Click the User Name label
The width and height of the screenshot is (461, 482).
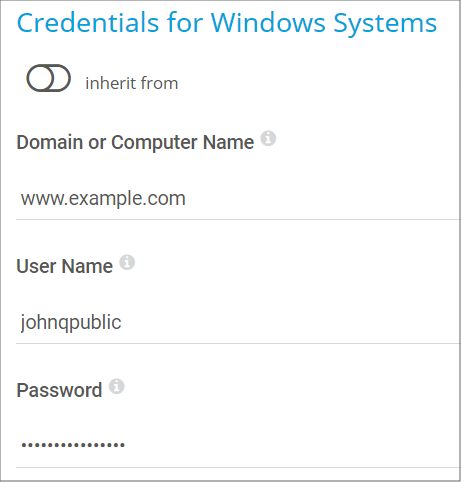[65, 266]
